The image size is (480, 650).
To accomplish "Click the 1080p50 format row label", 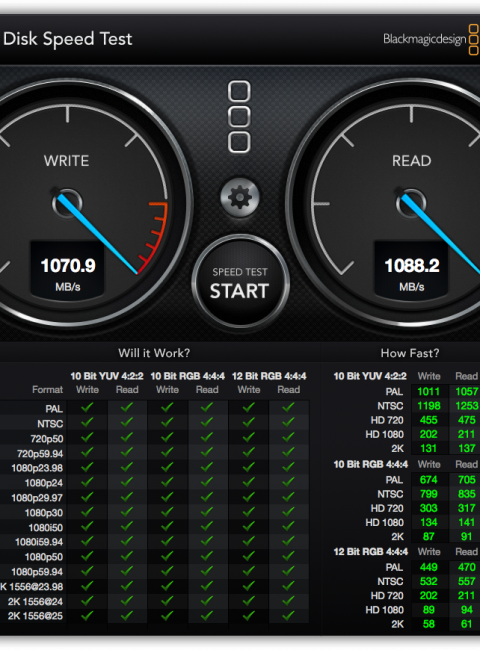I will point(44,557).
